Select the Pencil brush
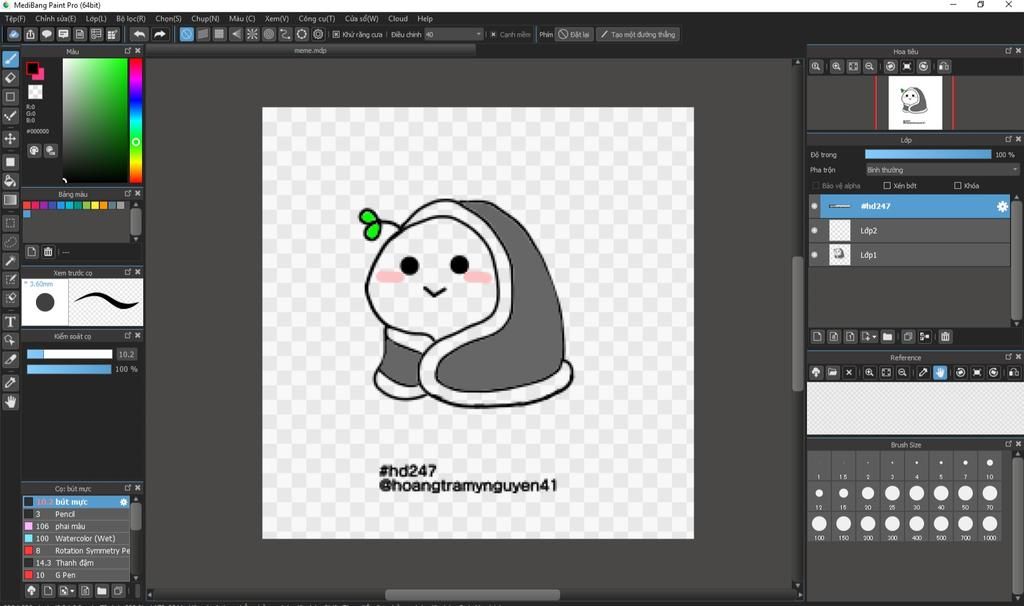Image resolution: width=1024 pixels, height=606 pixels. coord(76,514)
